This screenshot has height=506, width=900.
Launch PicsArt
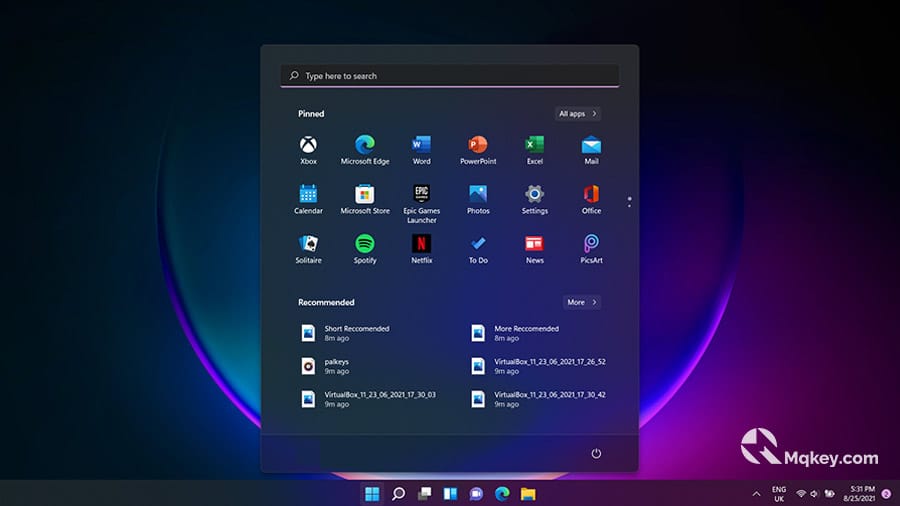pyautogui.click(x=591, y=249)
